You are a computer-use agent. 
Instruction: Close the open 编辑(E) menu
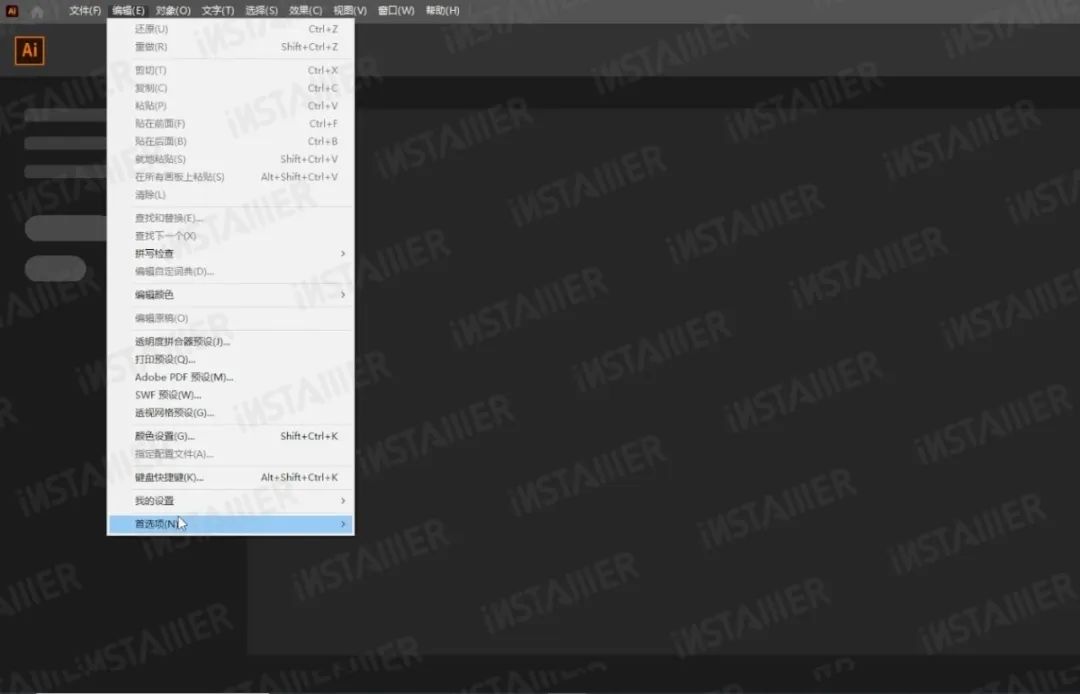tap(128, 10)
